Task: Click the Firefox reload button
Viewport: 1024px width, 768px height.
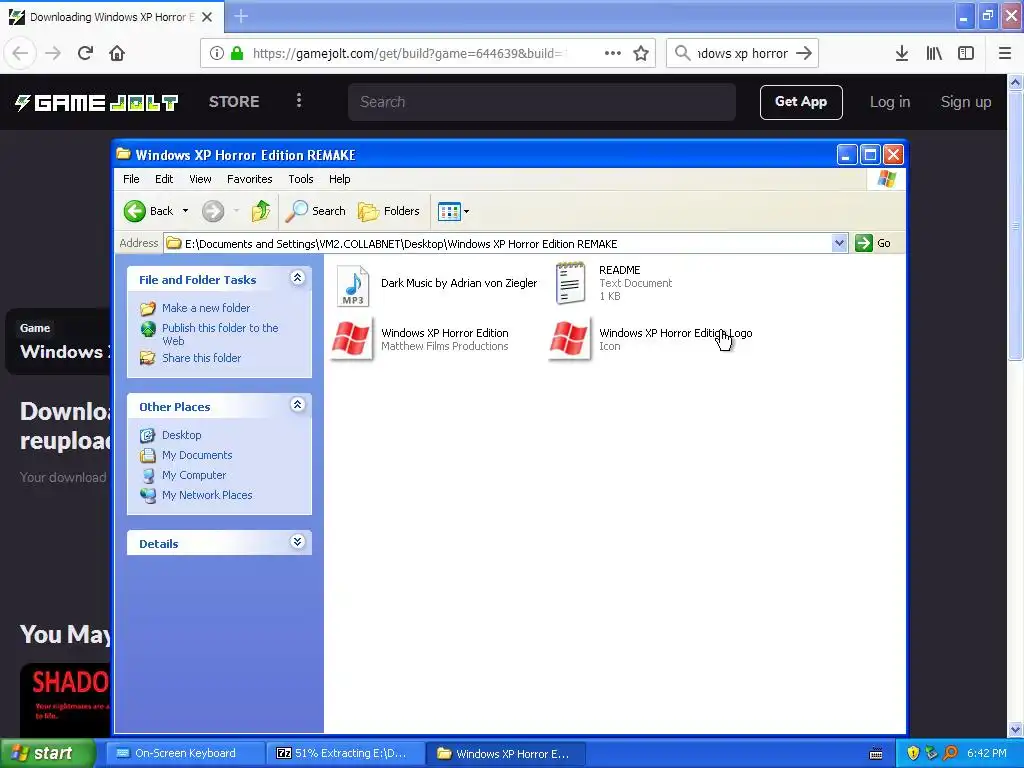Action: click(x=85, y=53)
